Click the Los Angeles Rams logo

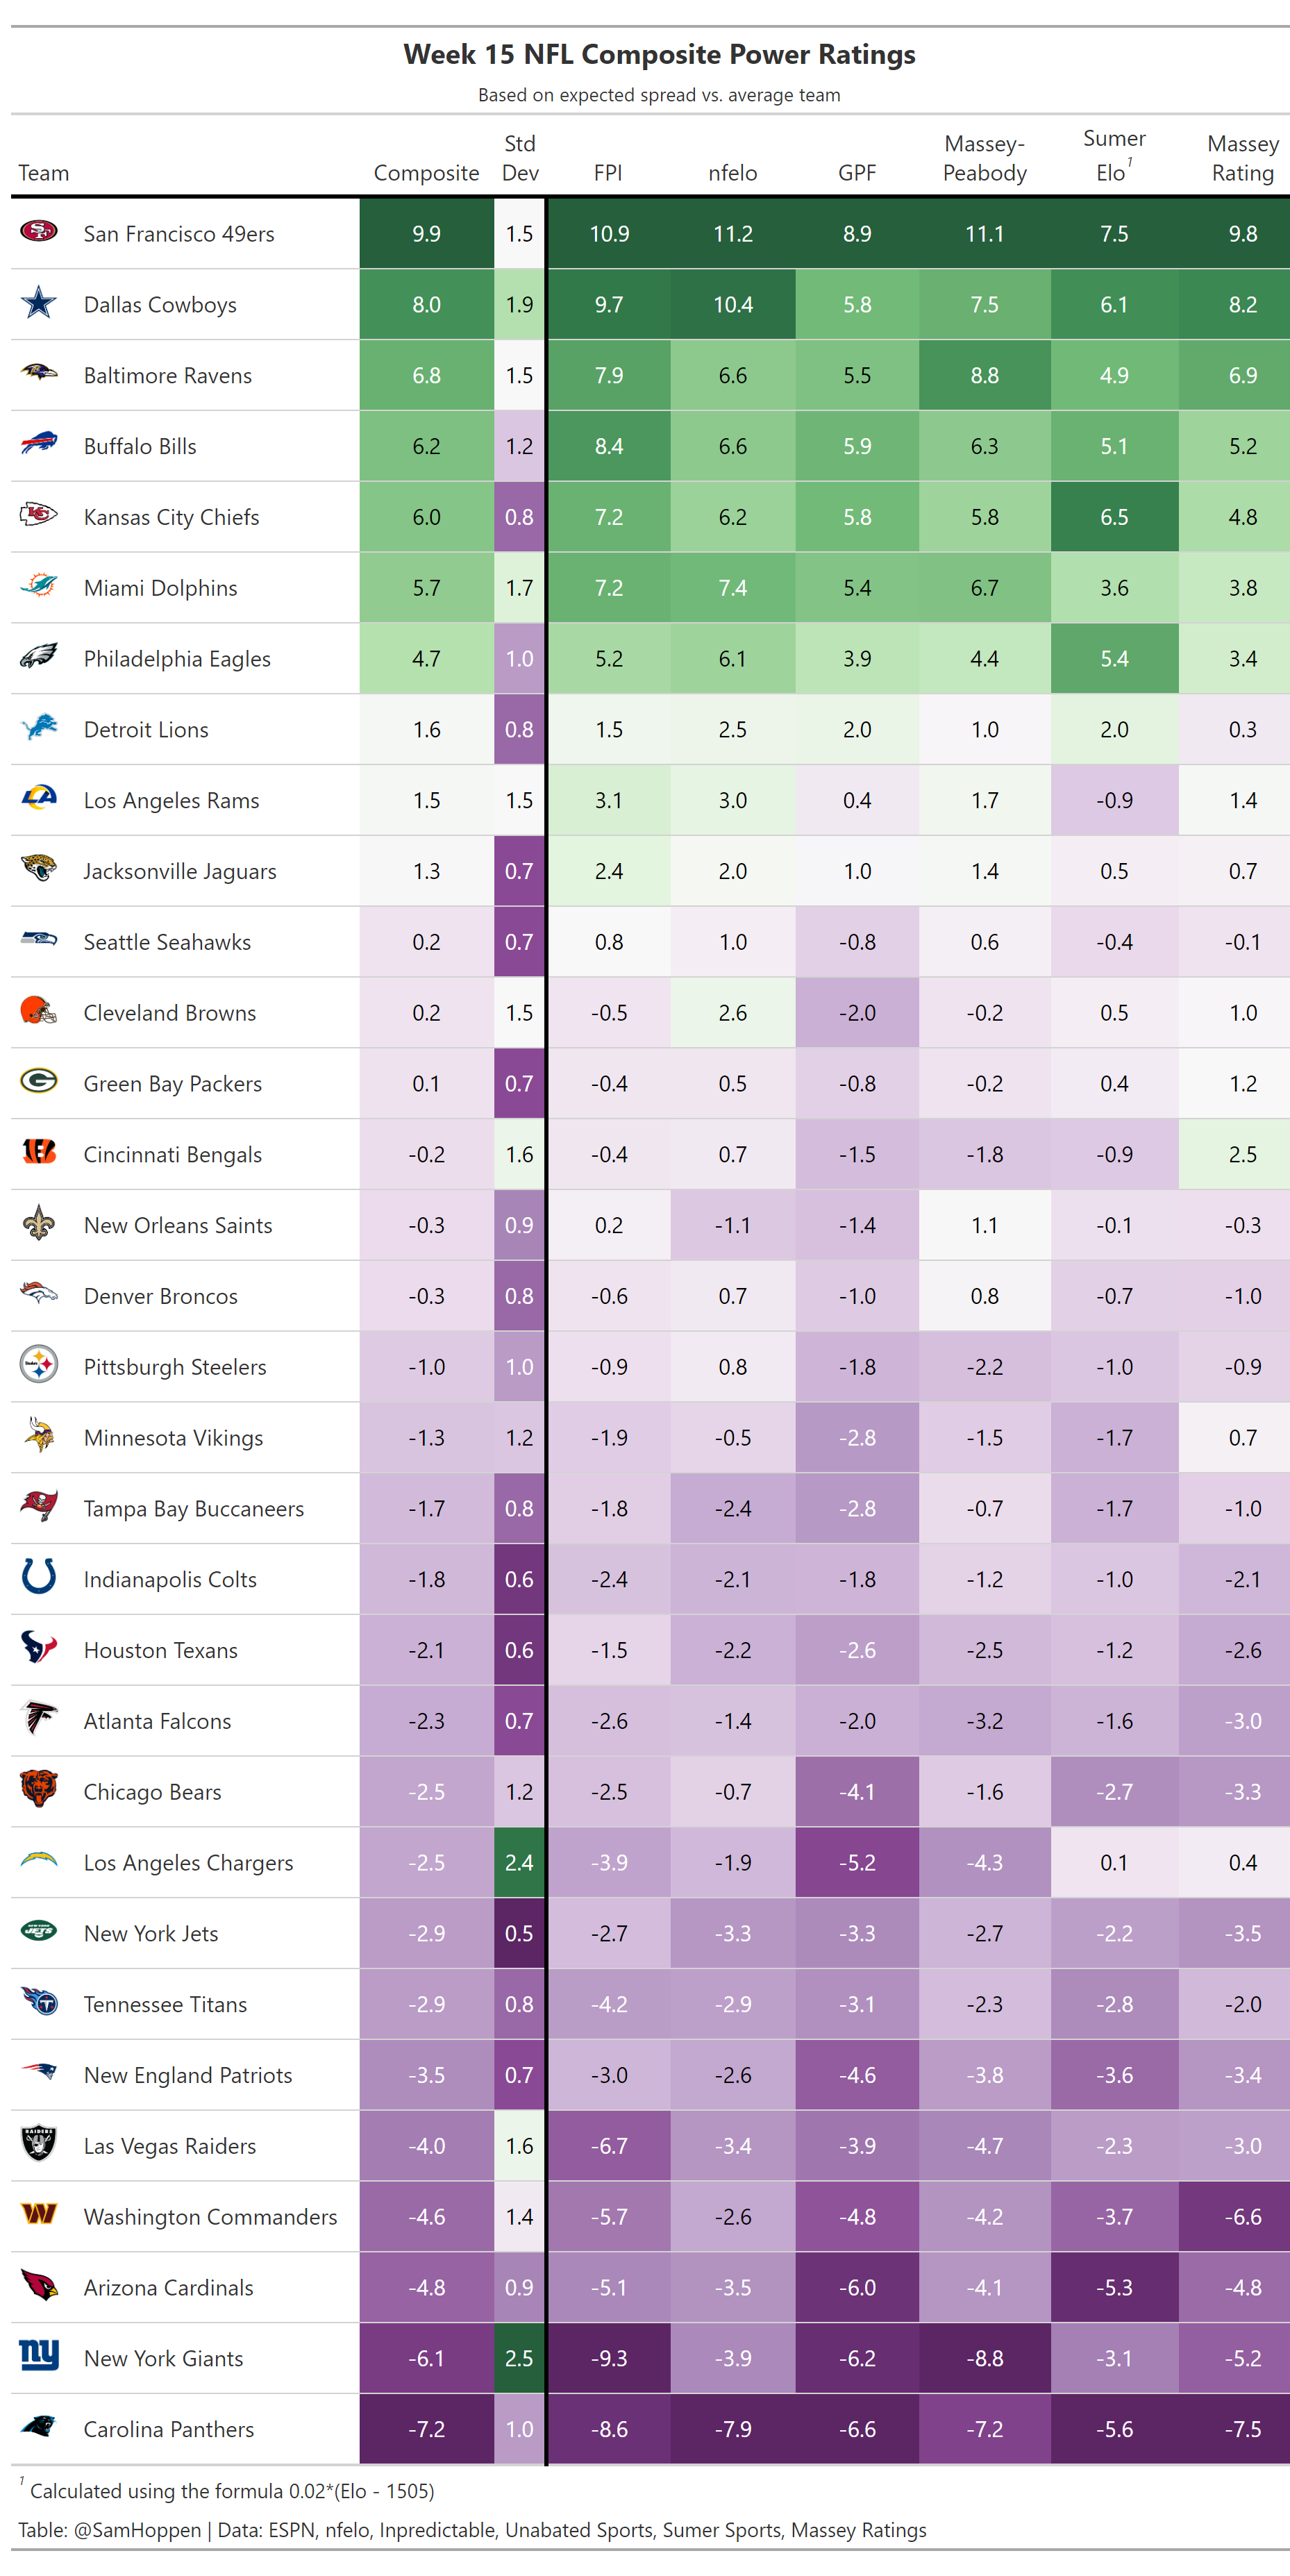39,799
